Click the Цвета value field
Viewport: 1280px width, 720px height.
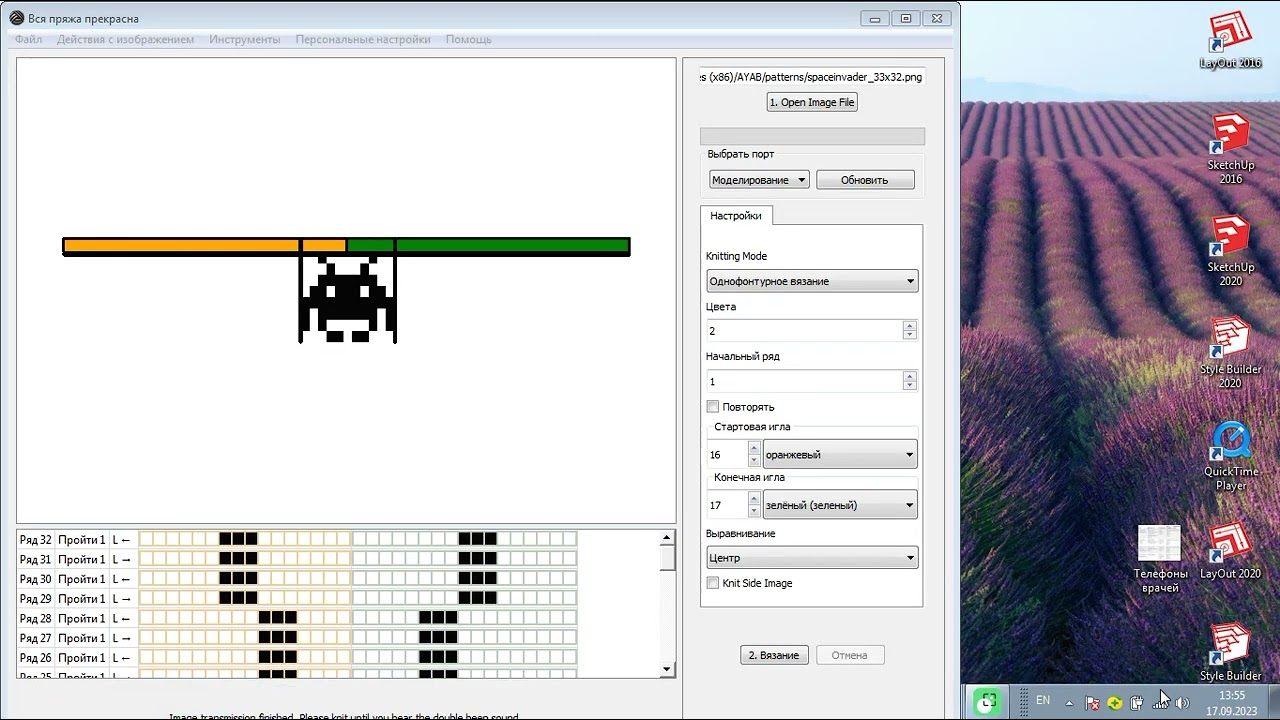804,331
